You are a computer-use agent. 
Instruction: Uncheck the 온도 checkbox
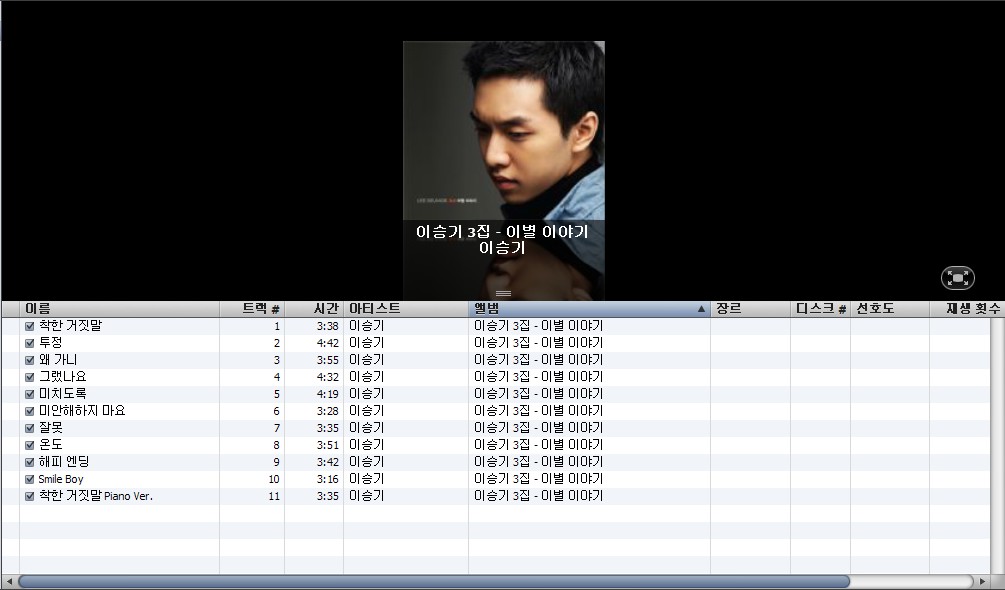[29, 445]
